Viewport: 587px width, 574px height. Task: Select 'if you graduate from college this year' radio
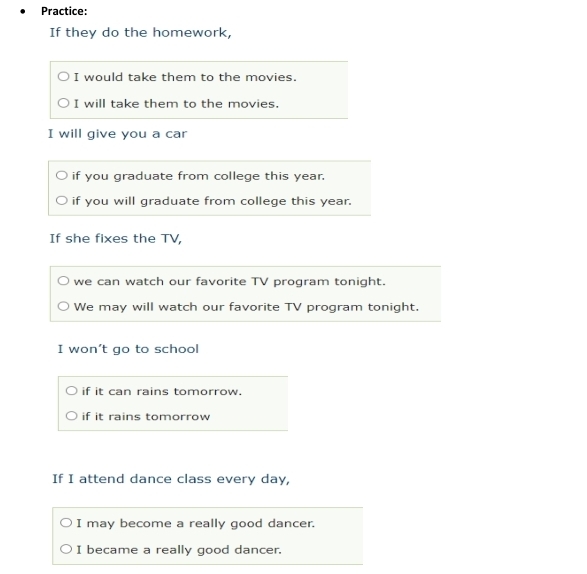point(61,175)
